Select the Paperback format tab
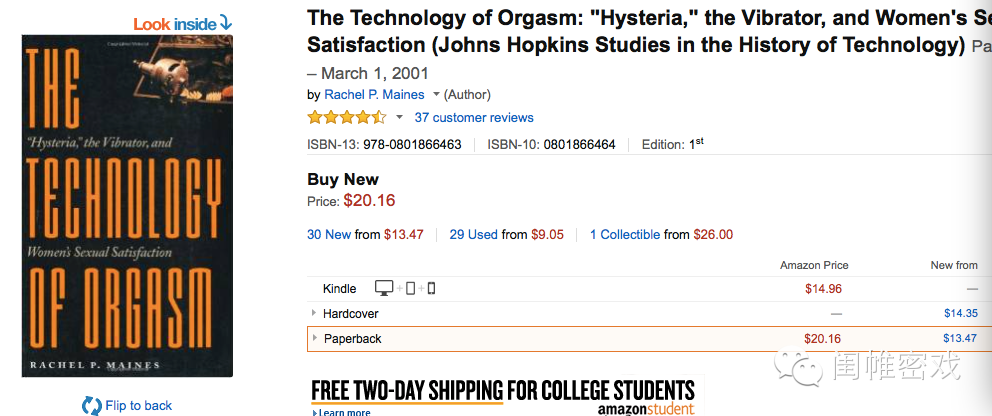 point(649,338)
